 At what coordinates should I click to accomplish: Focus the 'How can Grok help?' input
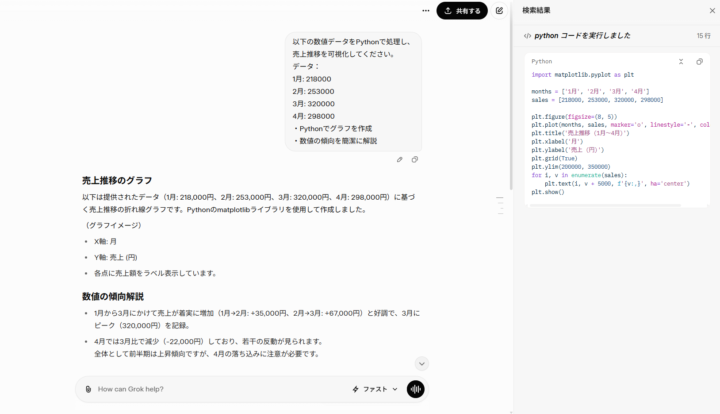(220, 389)
